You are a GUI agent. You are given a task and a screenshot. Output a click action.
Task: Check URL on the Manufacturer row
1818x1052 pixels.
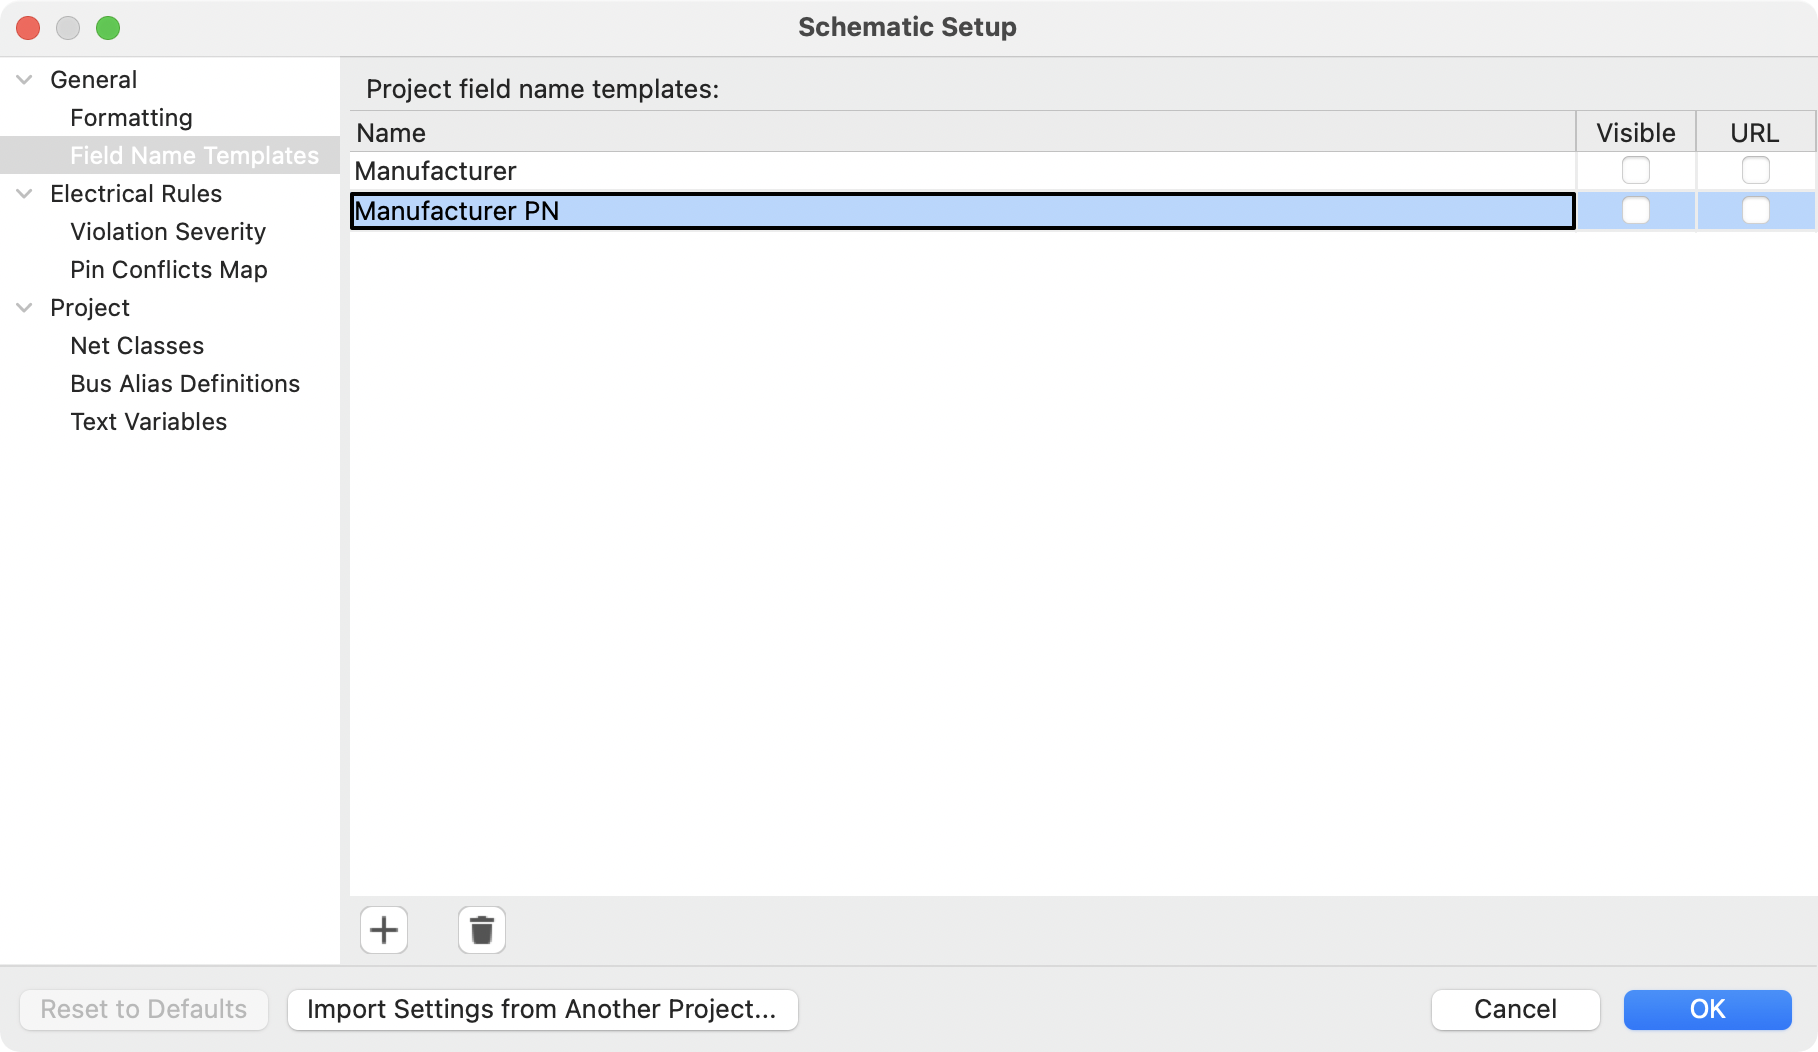point(1755,170)
